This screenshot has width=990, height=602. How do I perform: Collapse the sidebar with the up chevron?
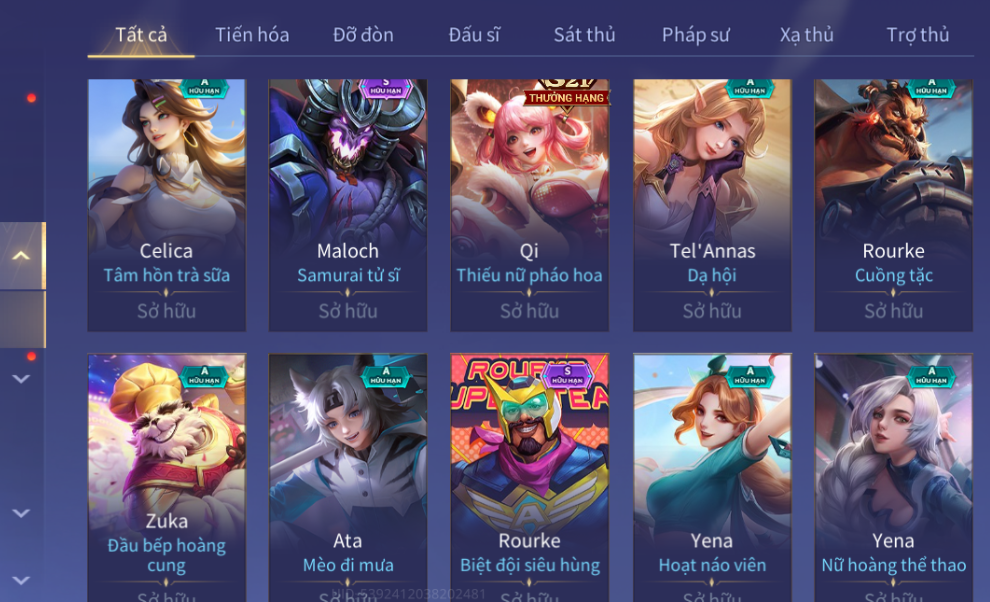coord(21,256)
